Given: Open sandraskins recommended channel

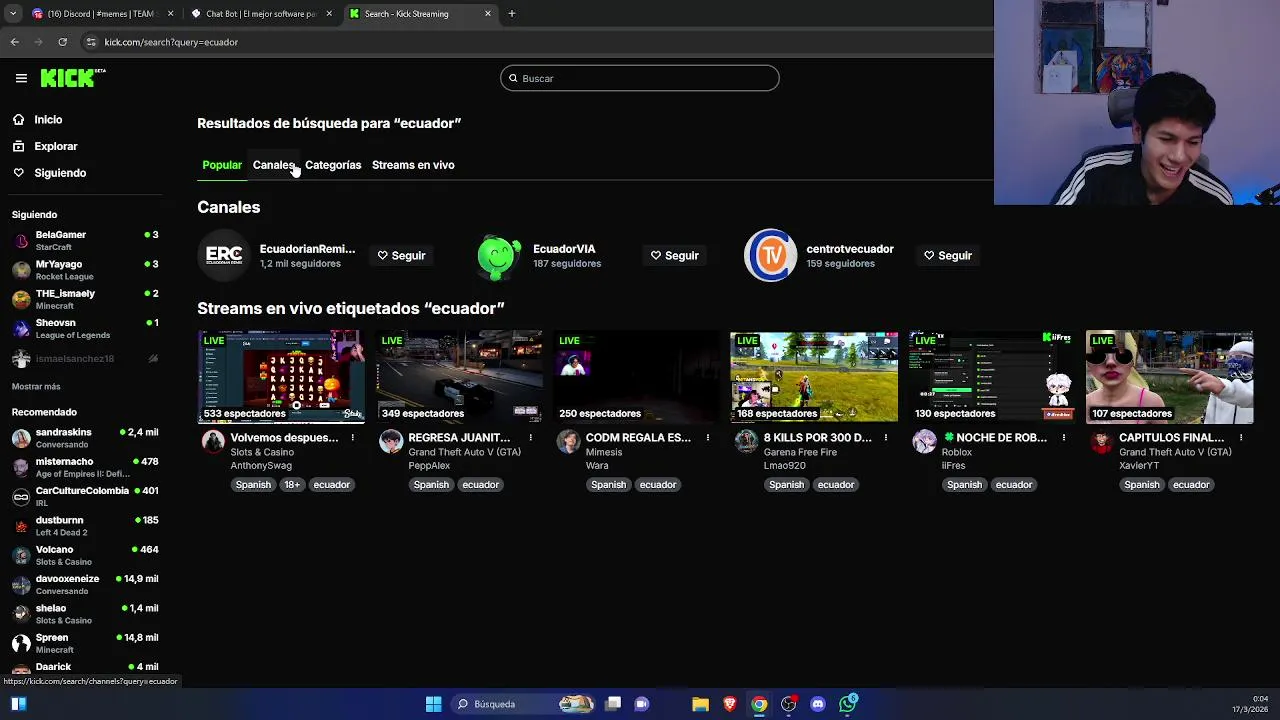Looking at the screenshot, I should point(85,438).
